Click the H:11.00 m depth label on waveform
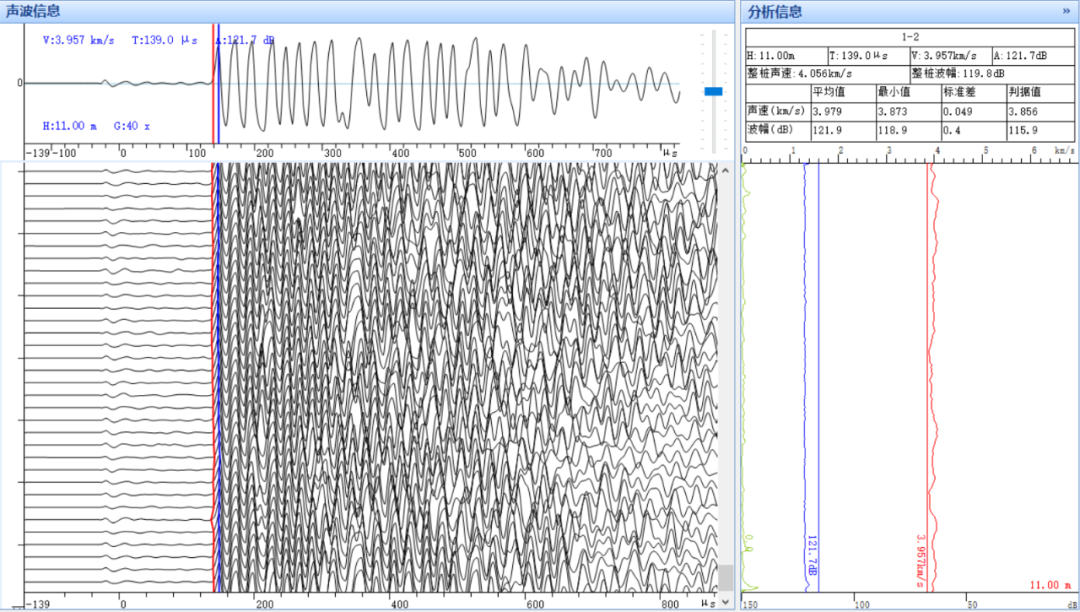Screen dimensions: 1080x612 70,126
